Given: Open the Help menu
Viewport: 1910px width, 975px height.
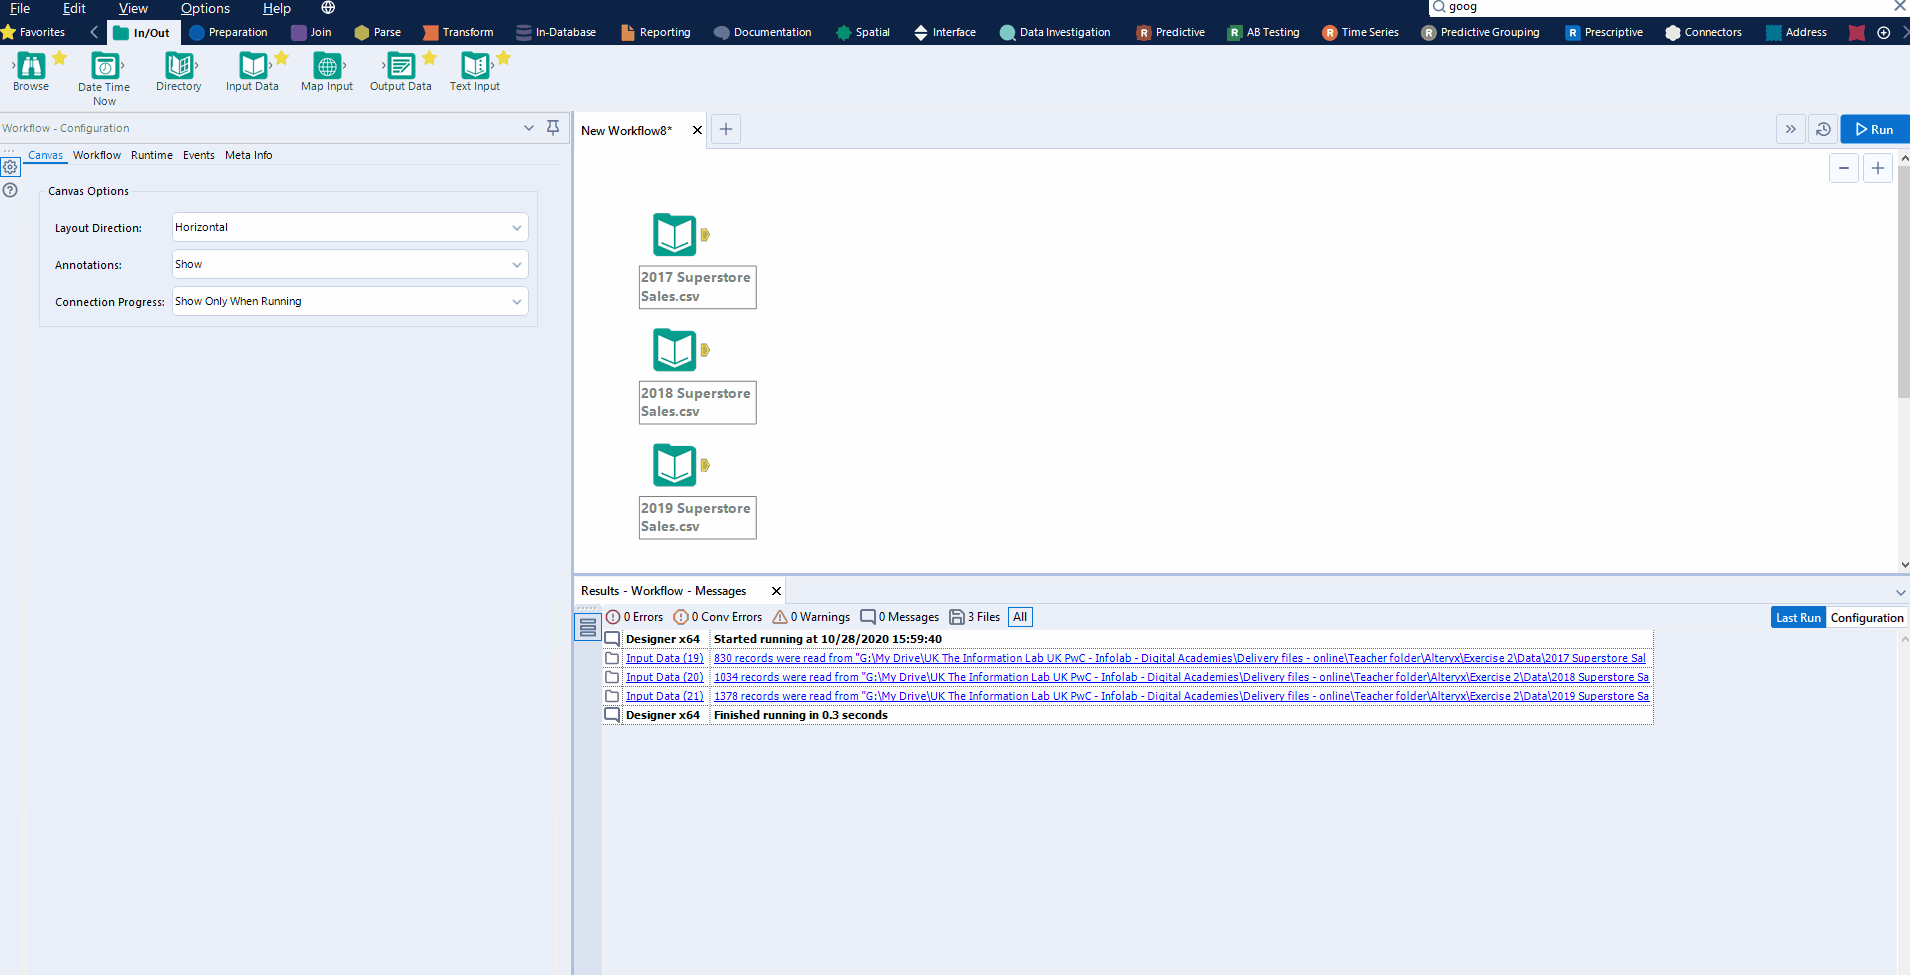Looking at the screenshot, I should tap(277, 8).
